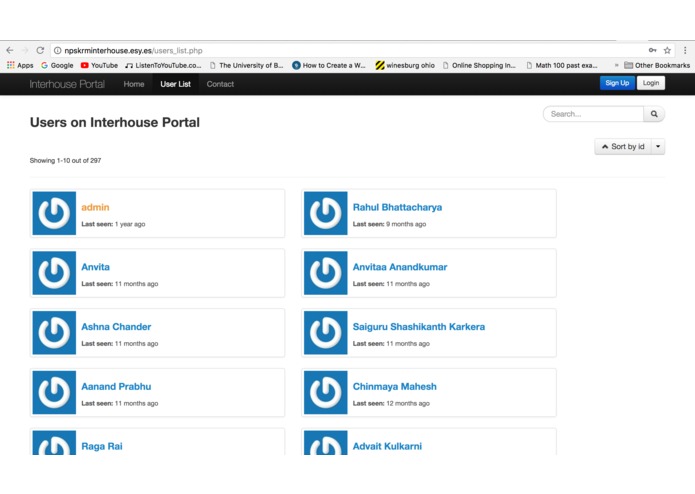Open the Math 100 past exa... bookmark

562,65
